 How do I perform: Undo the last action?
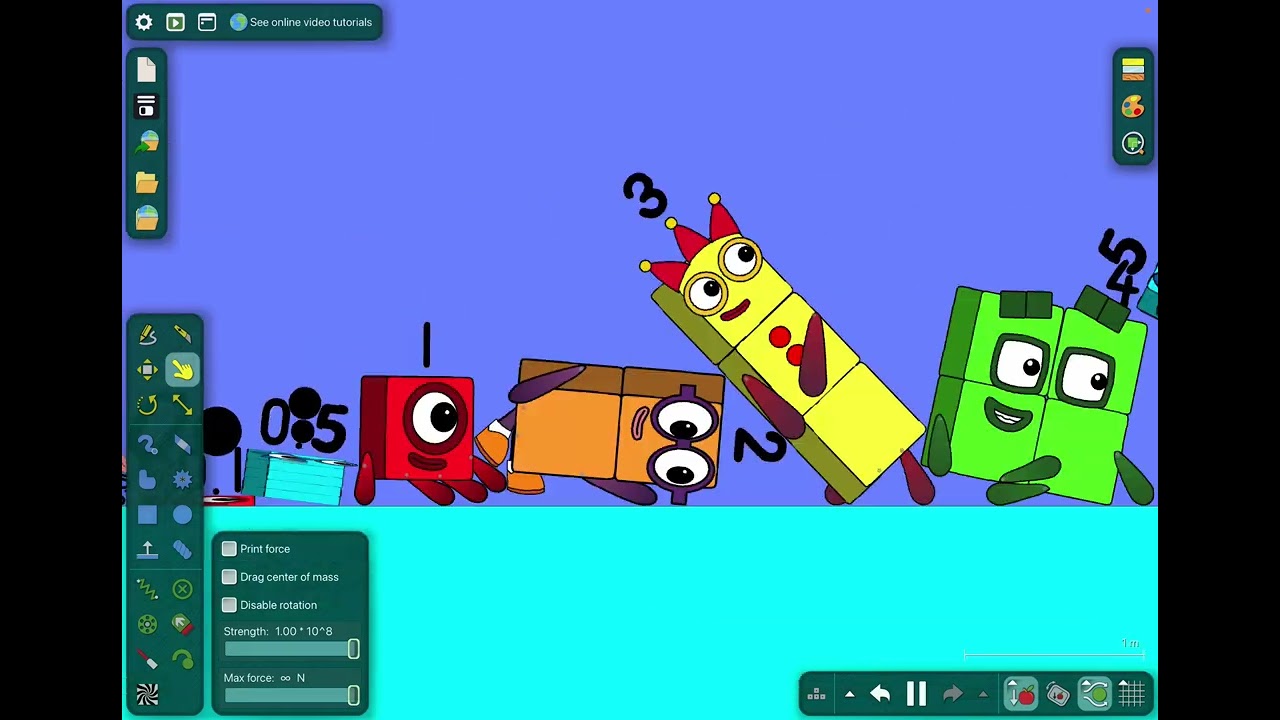[x=880, y=694]
